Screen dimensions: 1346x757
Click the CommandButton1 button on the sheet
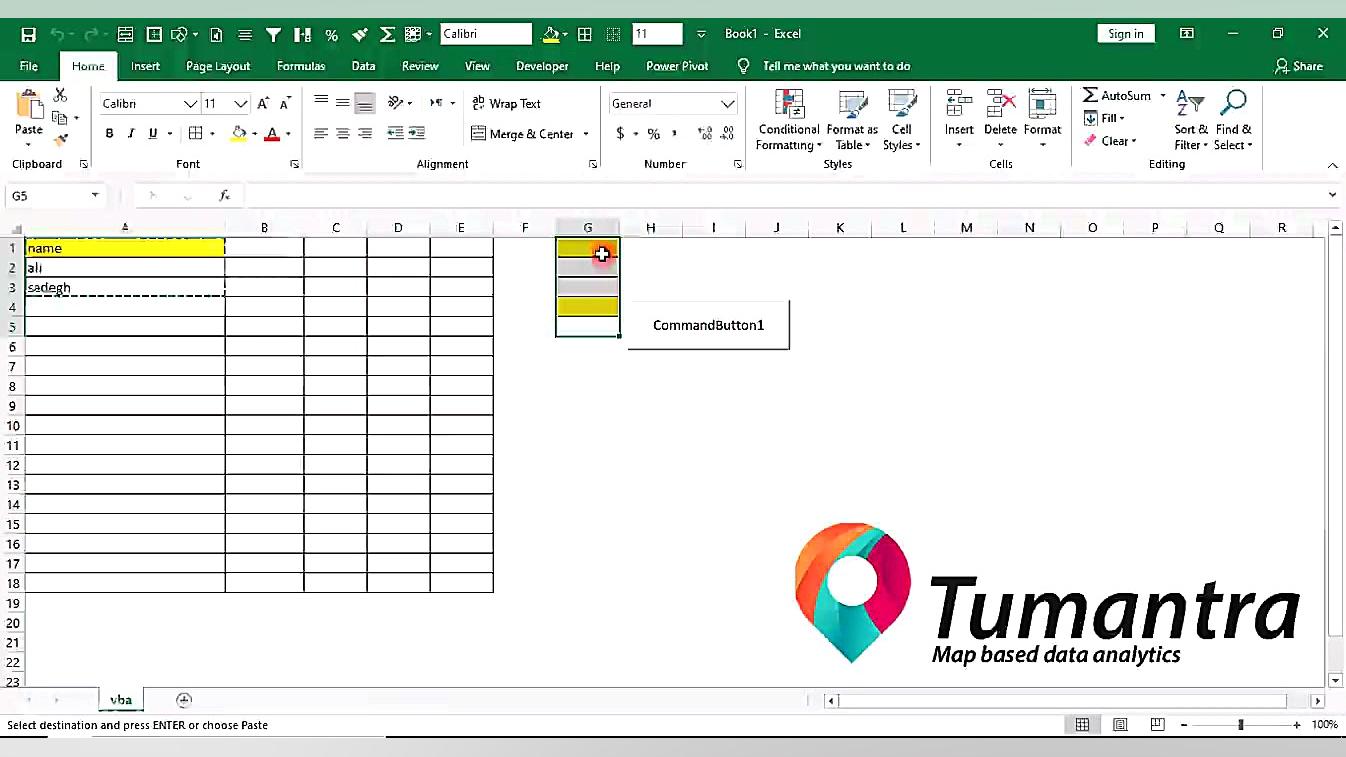click(708, 324)
